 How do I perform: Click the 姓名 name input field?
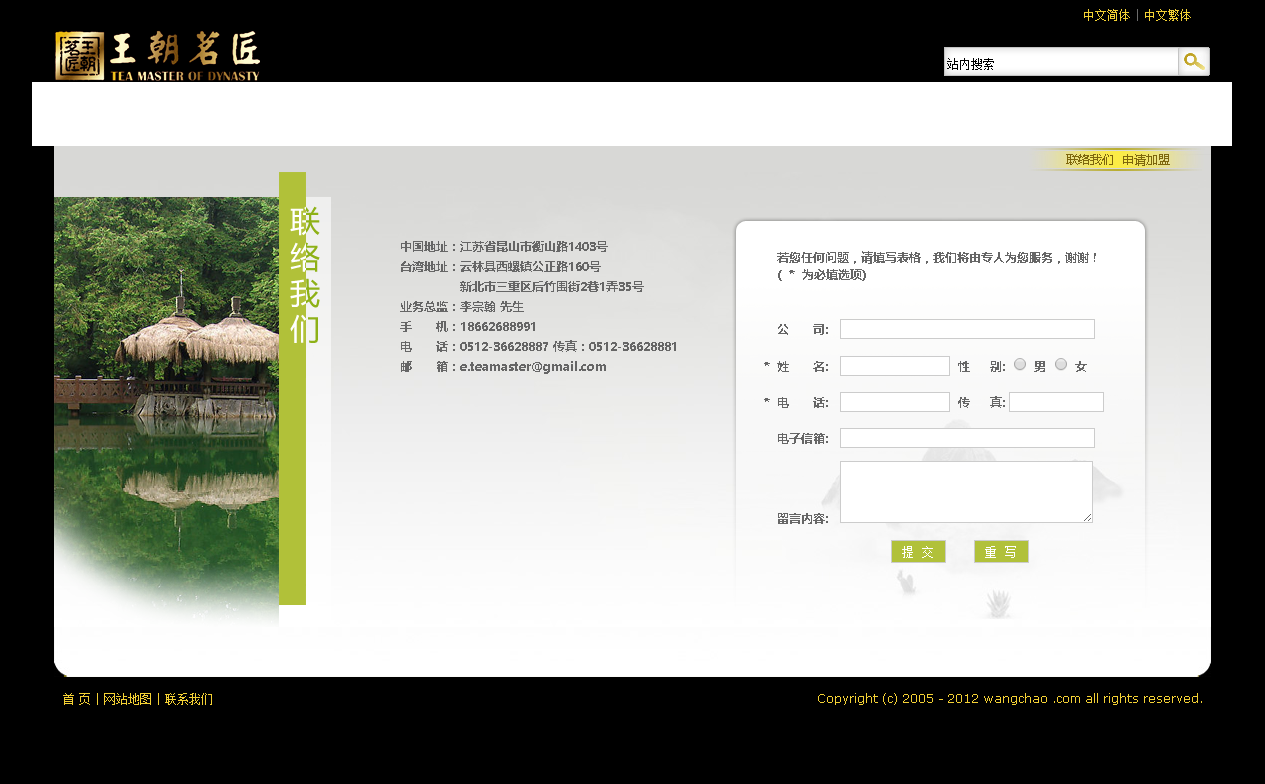click(x=894, y=366)
